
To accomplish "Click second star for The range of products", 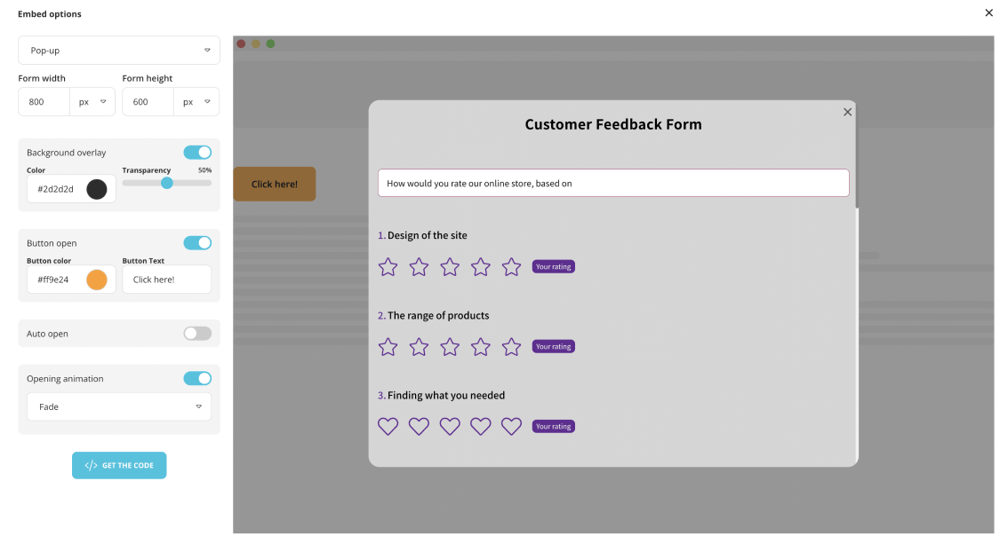I will (x=419, y=347).
